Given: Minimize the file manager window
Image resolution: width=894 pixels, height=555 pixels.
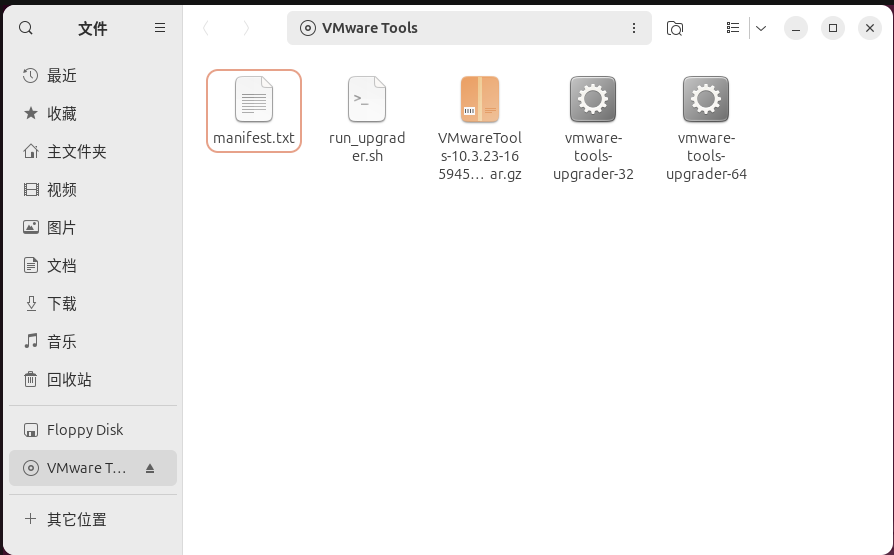Looking at the screenshot, I should pos(796,28).
